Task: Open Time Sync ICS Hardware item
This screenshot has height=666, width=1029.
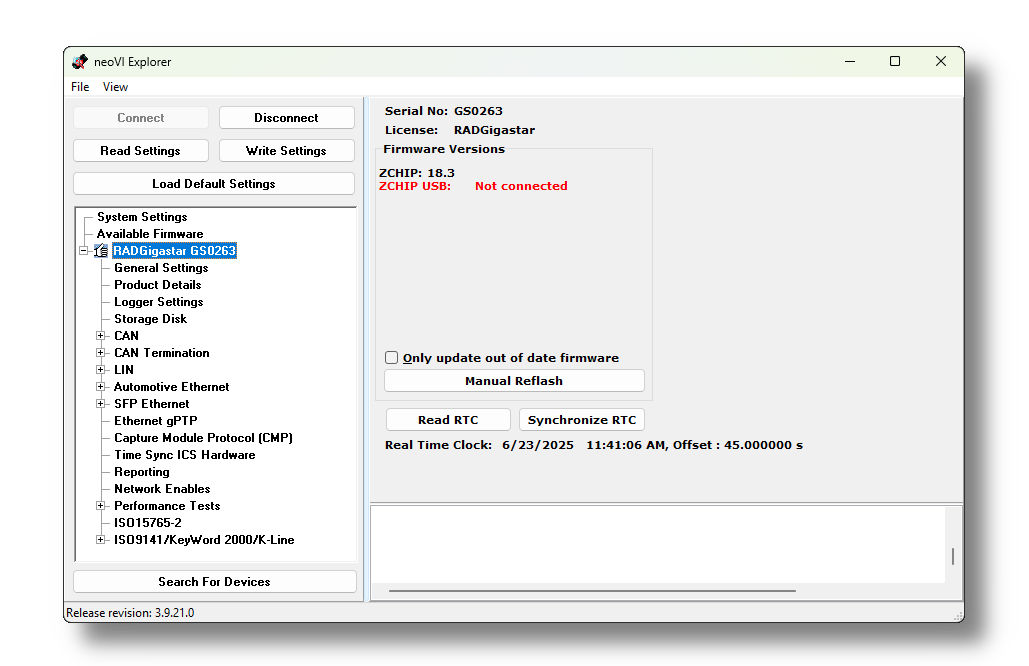Action: (x=184, y=455)
